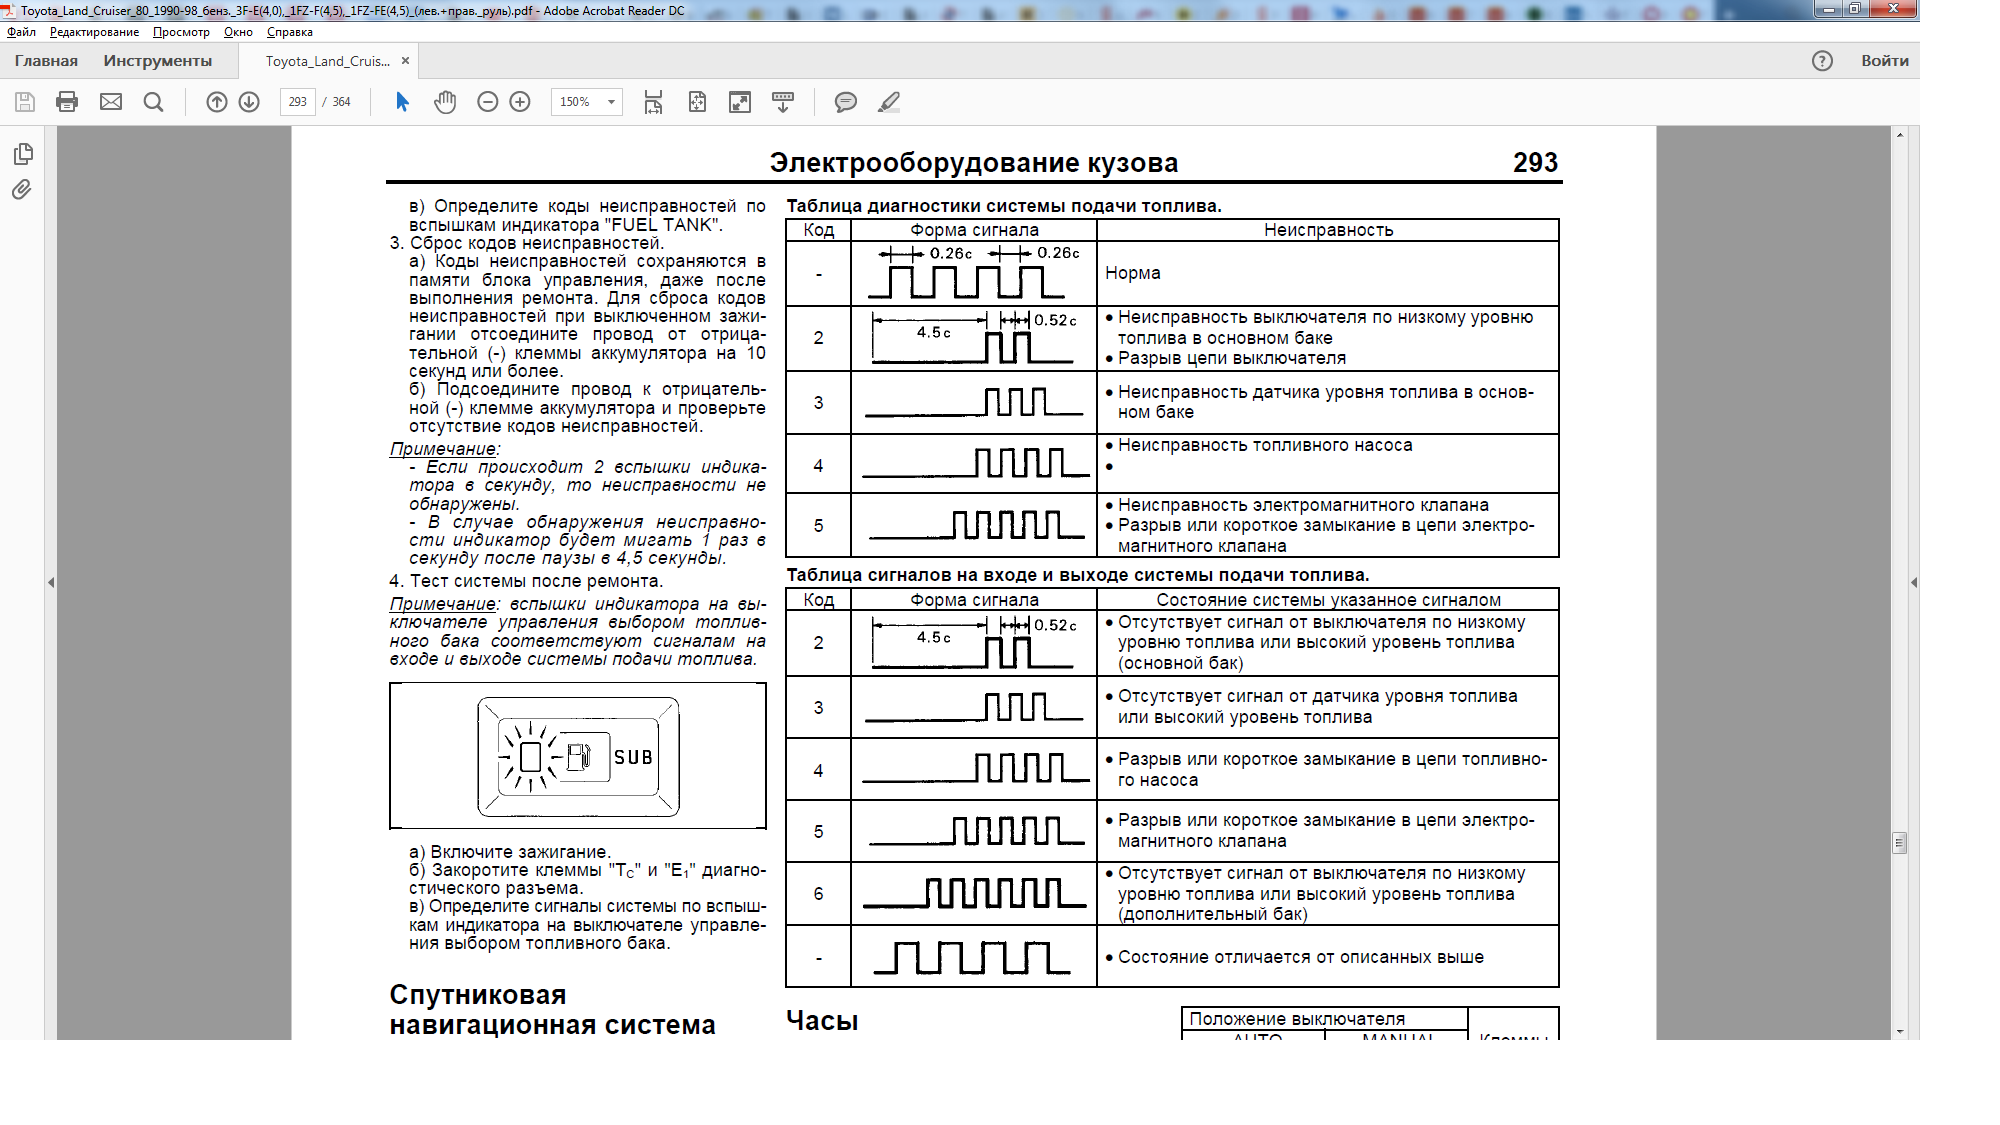Add a comment with speech bubble icon
2000x1125 pixels.
[x=846, y=102]
